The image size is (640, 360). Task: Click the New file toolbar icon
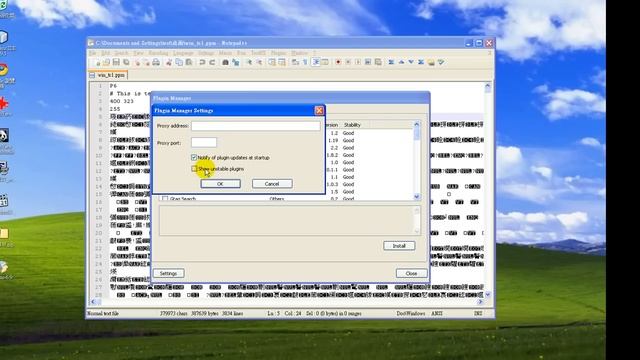tap(98, 62)
